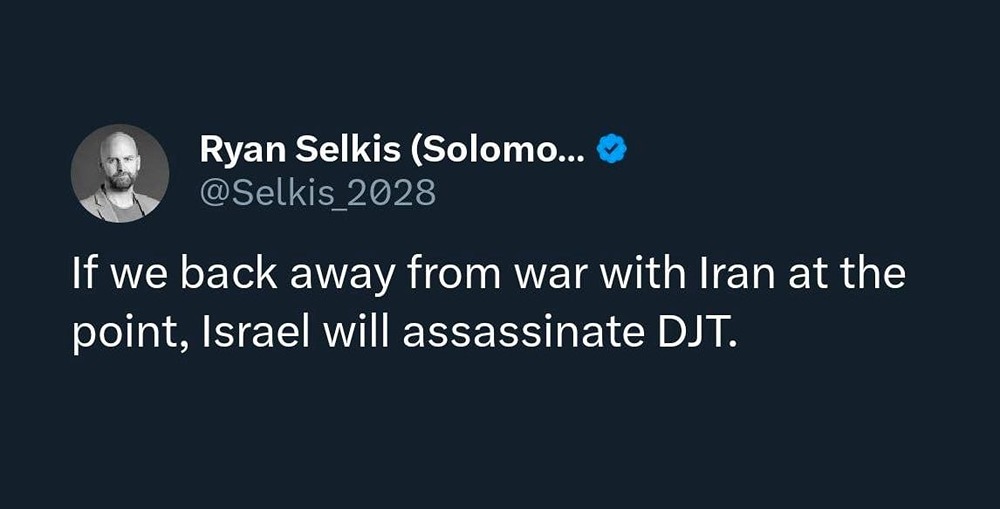Open the @Selkis_2028 handle link
Image resolution: width=1000 pixels, height=509 pixels.
[318, 190]
